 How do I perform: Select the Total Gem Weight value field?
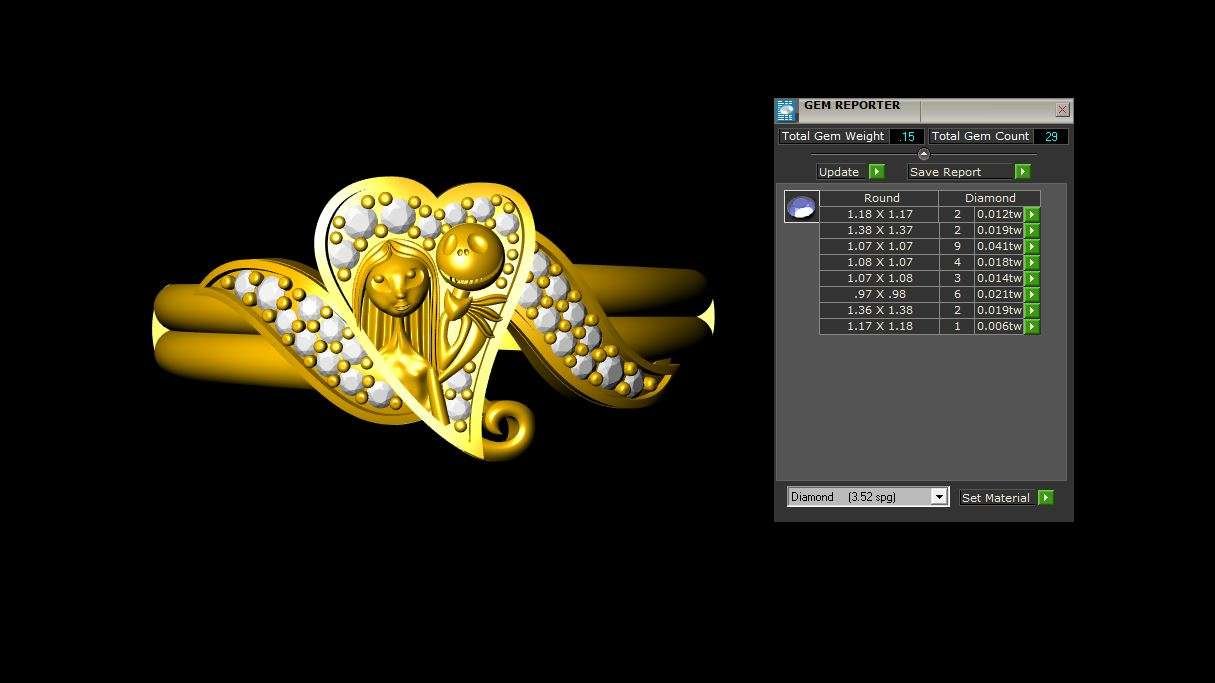[x=907, y=137]
